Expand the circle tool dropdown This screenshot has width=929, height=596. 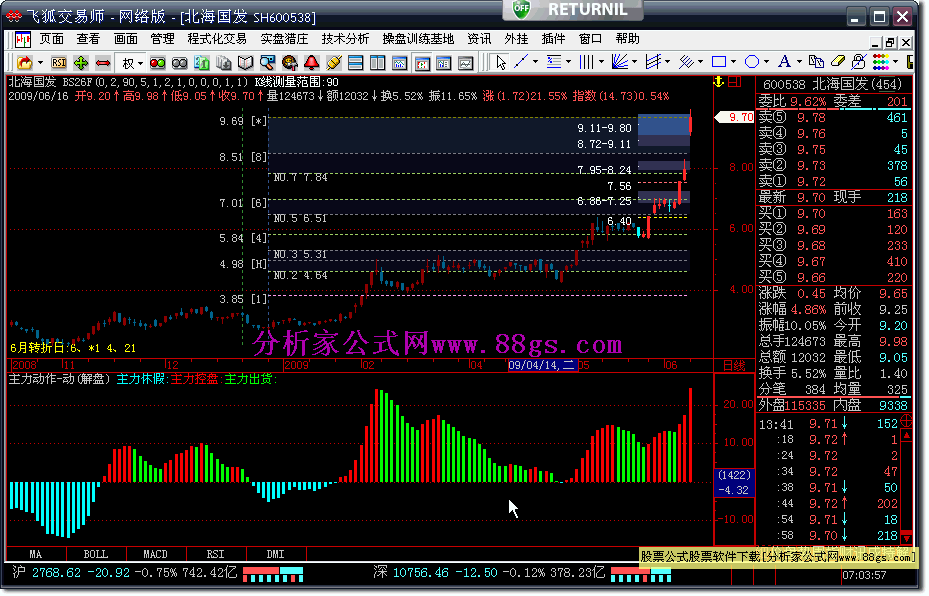(x=766, y=62)
